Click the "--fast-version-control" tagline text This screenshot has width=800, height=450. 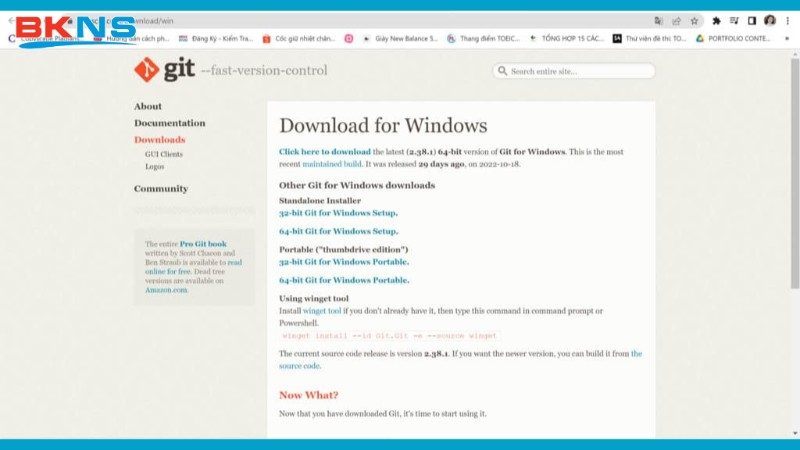(x=264, y=70)
